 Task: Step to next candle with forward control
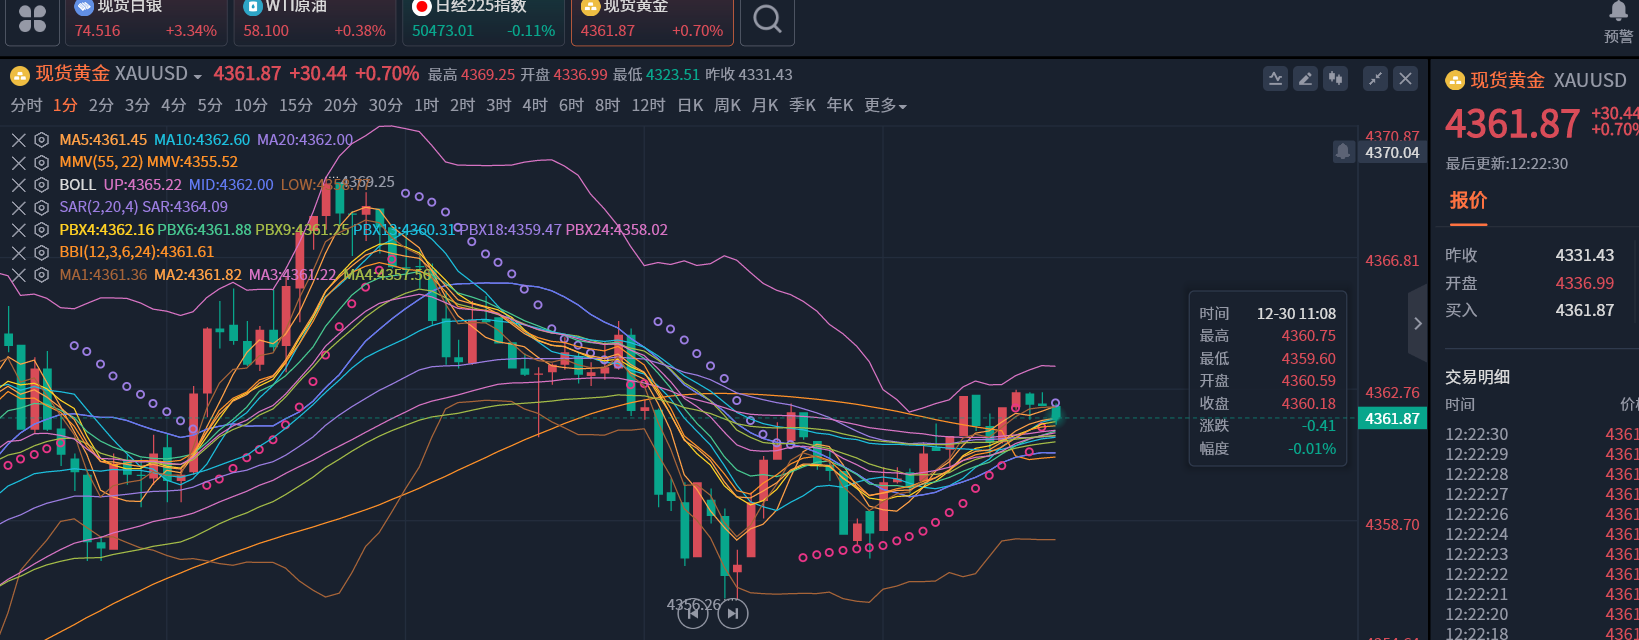733,613
